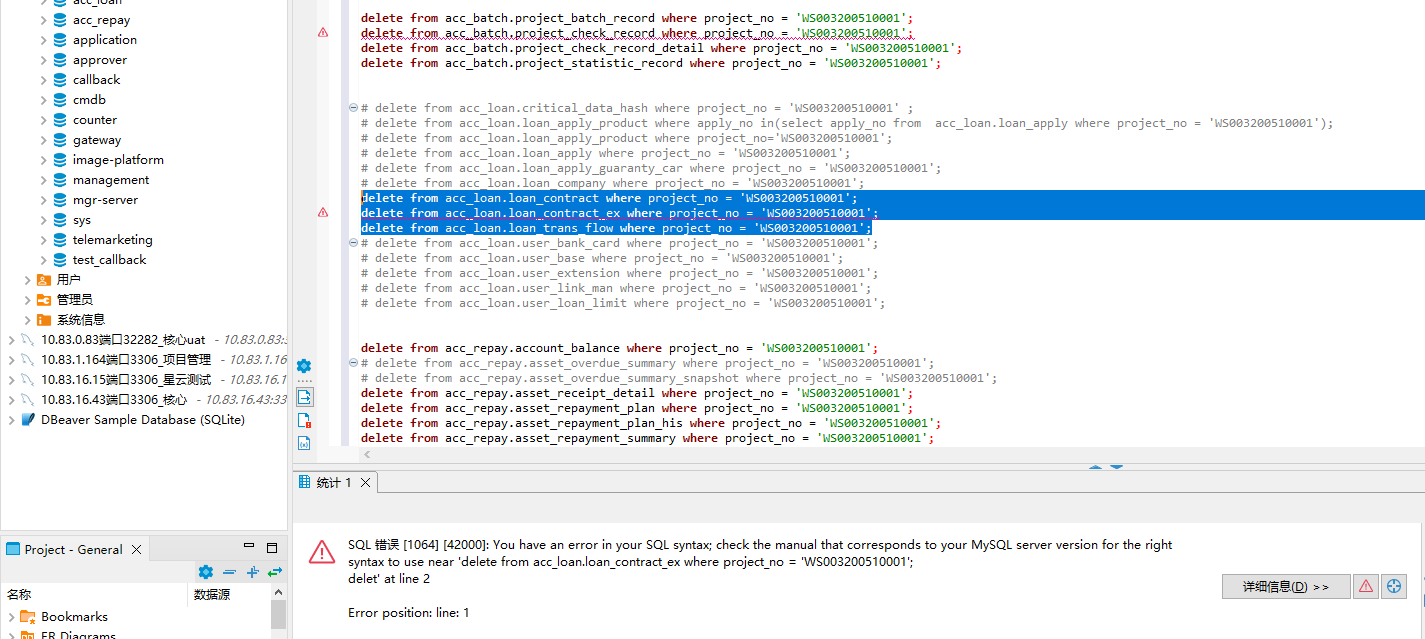Expand the acc_repay database node
The height and width of the screenshot is (639, 1425).
click(43, 20)
